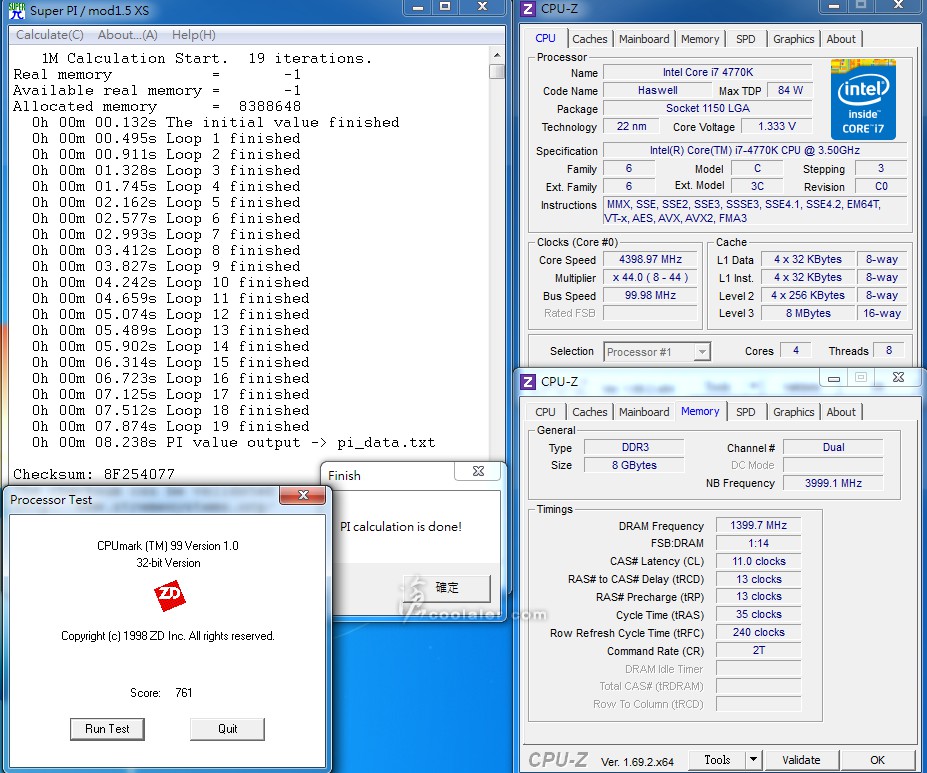Open the SPD tab in lower CPU-Z window
Image resolution: width=927 pixels, height=773 pixels.
(746, 412)
